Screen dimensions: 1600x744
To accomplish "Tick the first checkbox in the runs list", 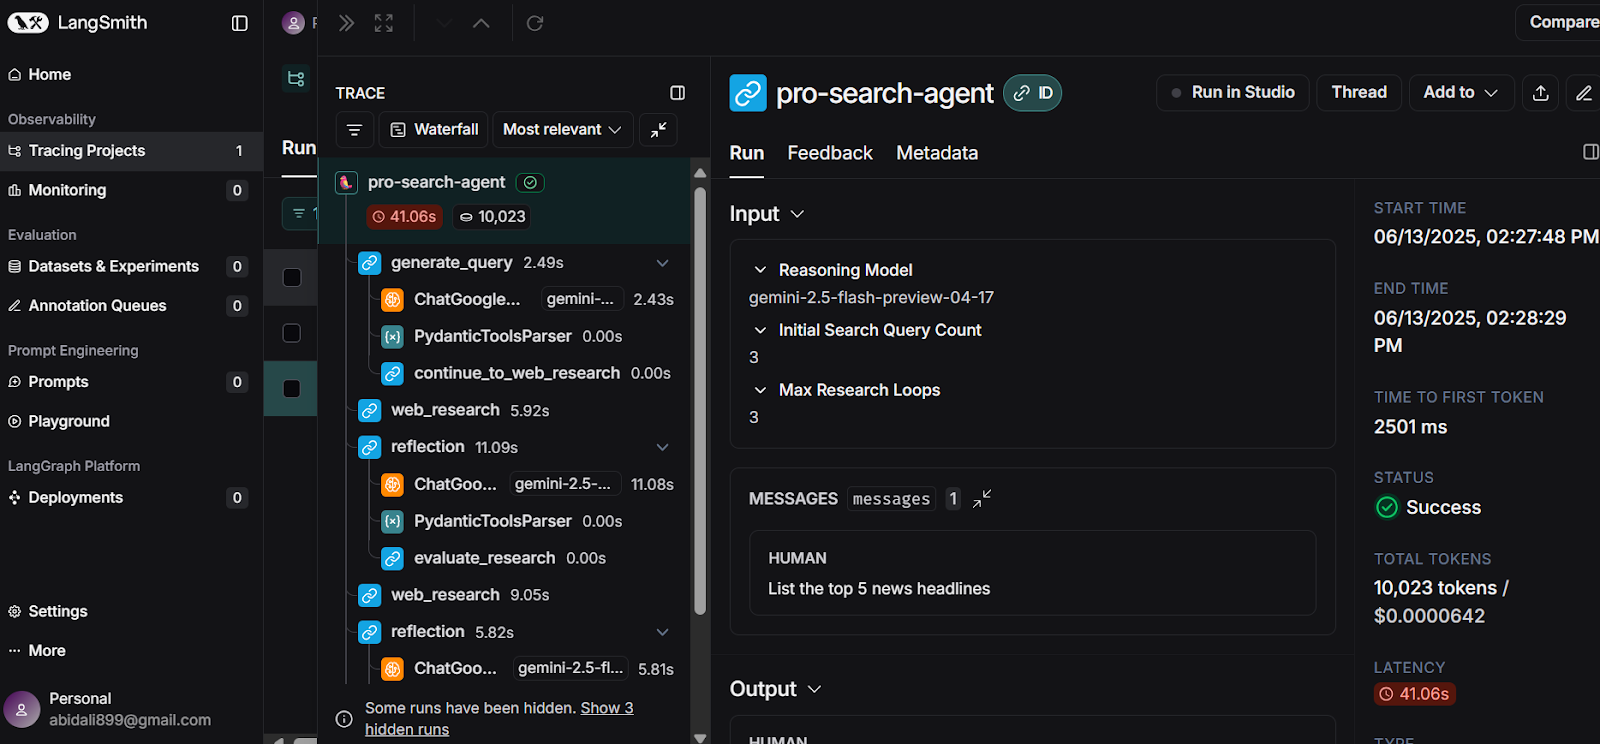I will point(292,277).
